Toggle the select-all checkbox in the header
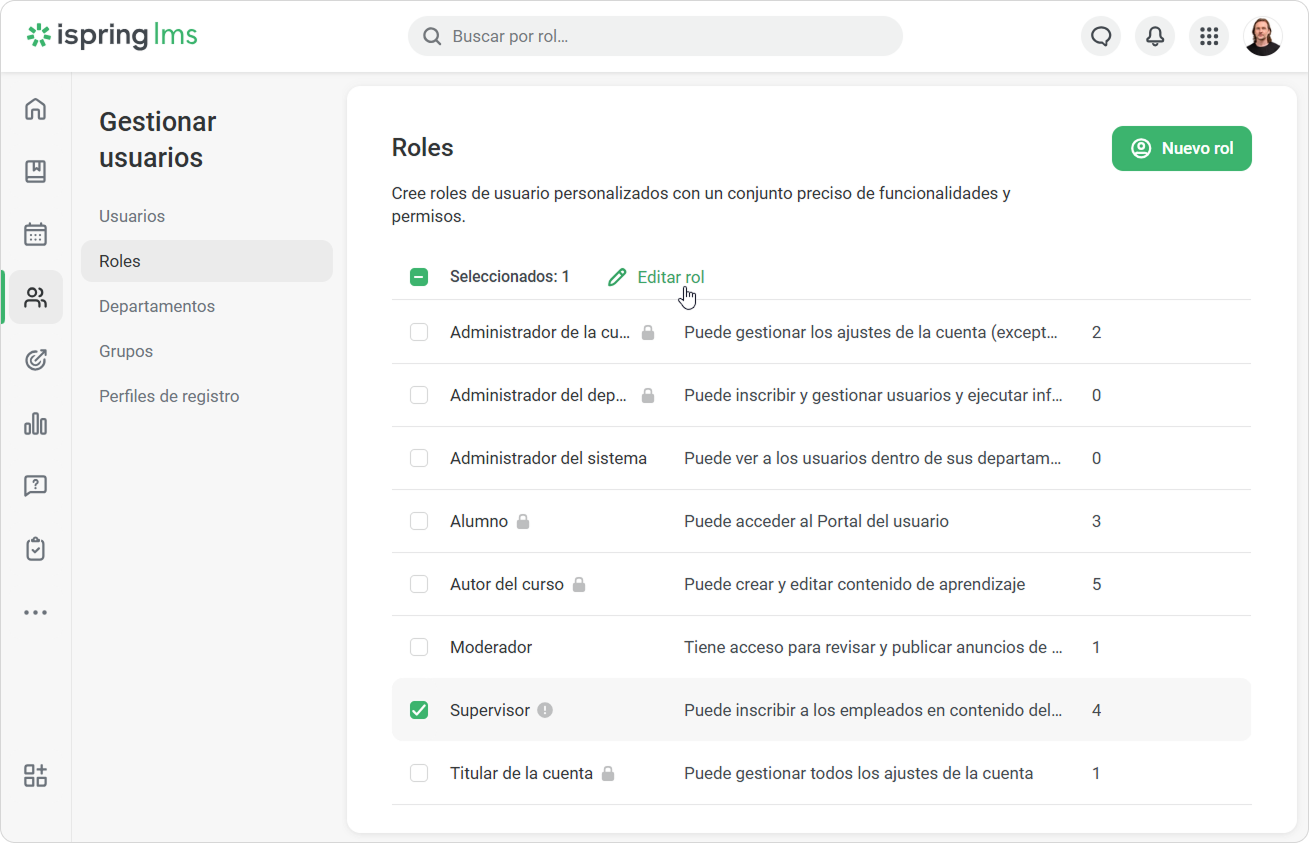 coord(419,277)
